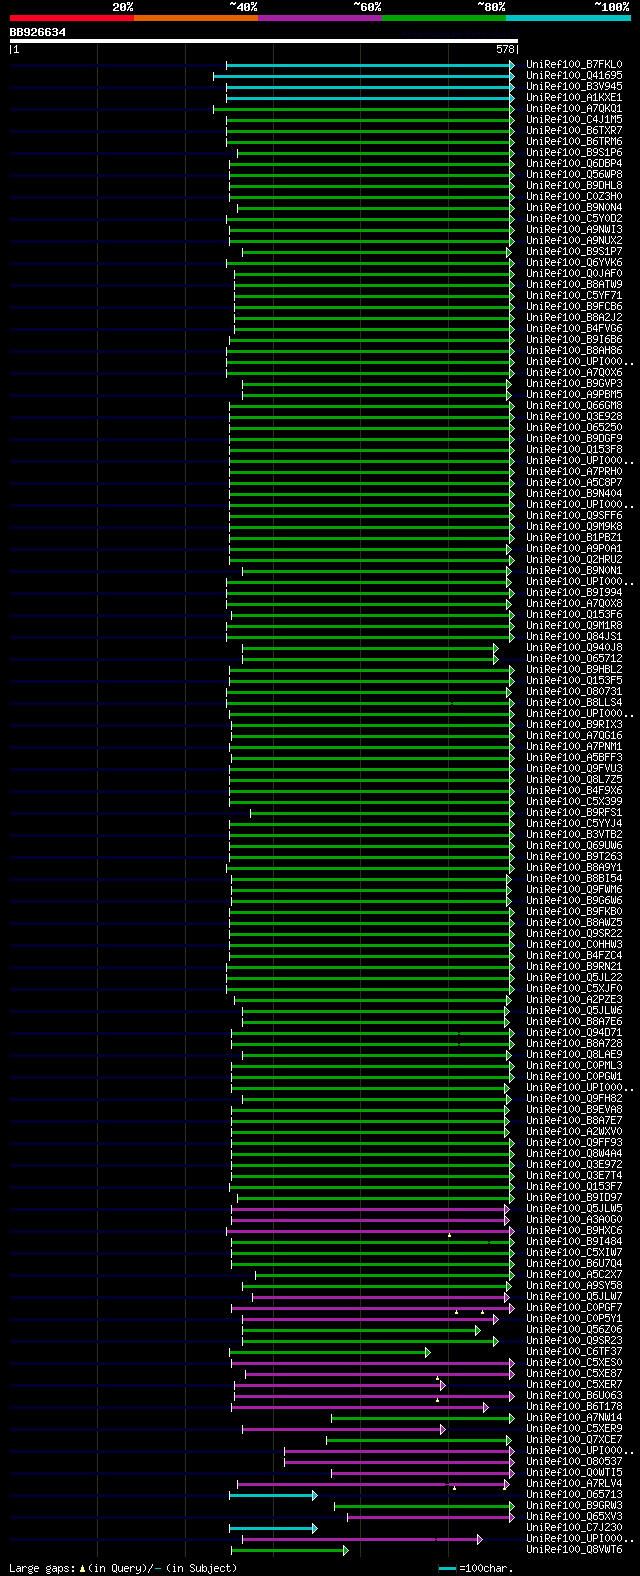The image size is (640, 1576).
Task: Open hit UniRef100_B7FKL0
Action: coord(574,65)
